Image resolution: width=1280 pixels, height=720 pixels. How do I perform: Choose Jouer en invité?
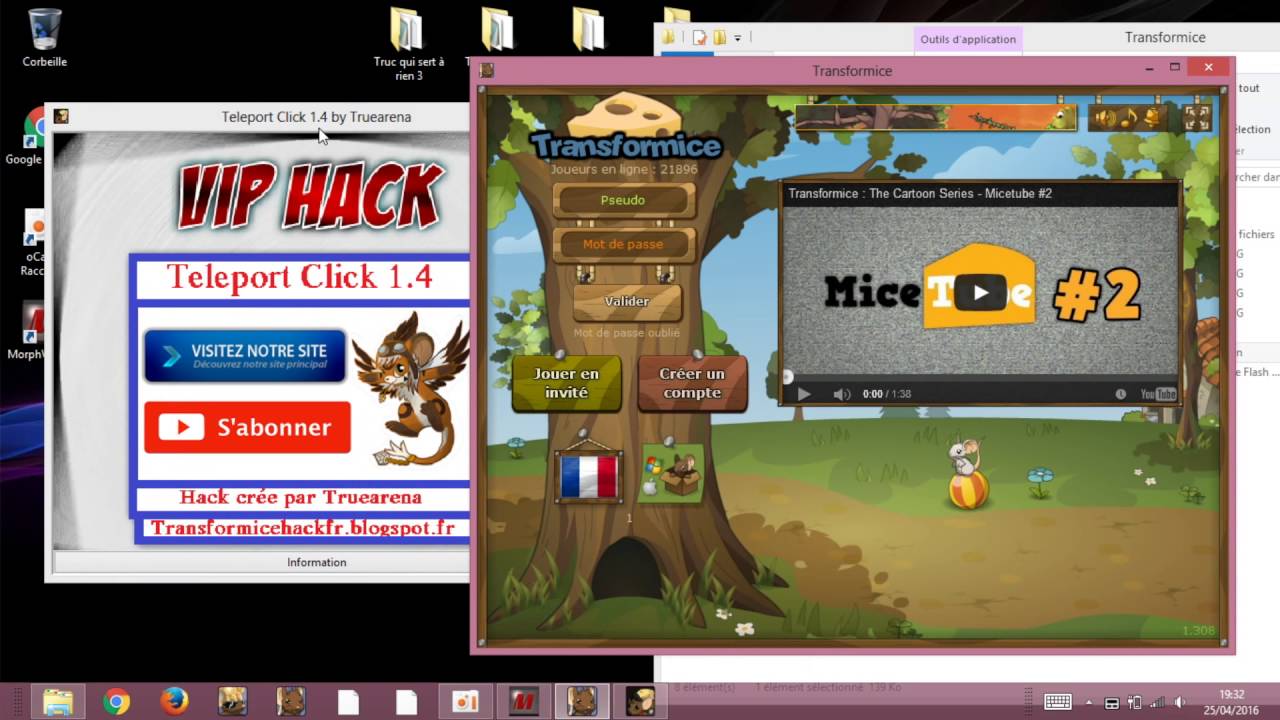(x=566, y=383)
